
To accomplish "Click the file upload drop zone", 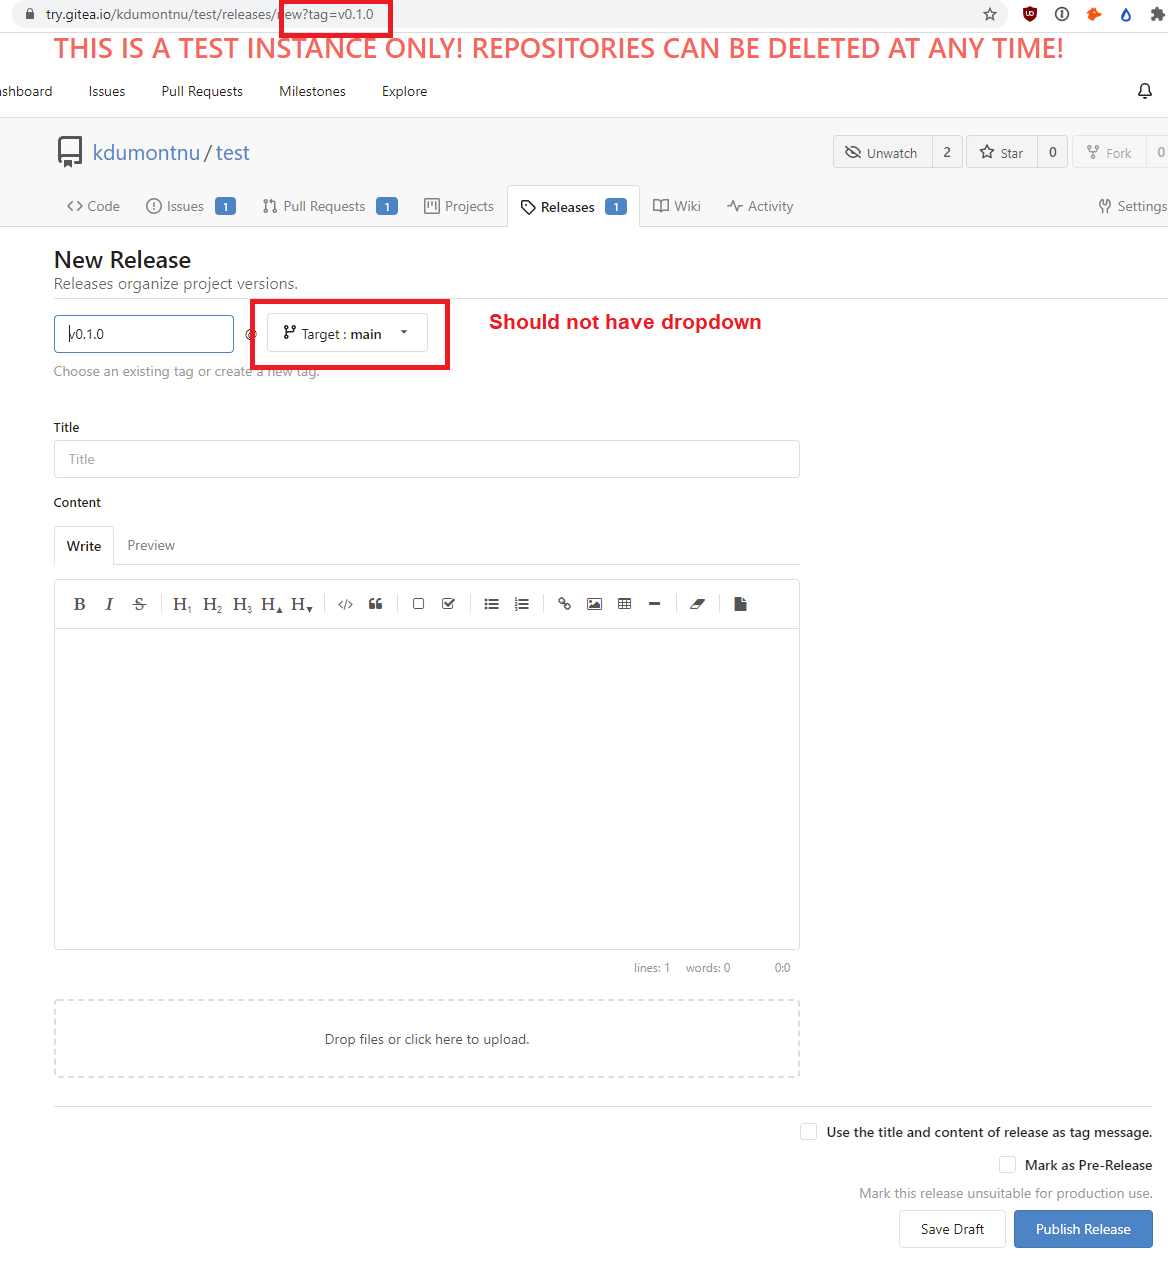I will pyautogui.click(x=427, y=1039).
